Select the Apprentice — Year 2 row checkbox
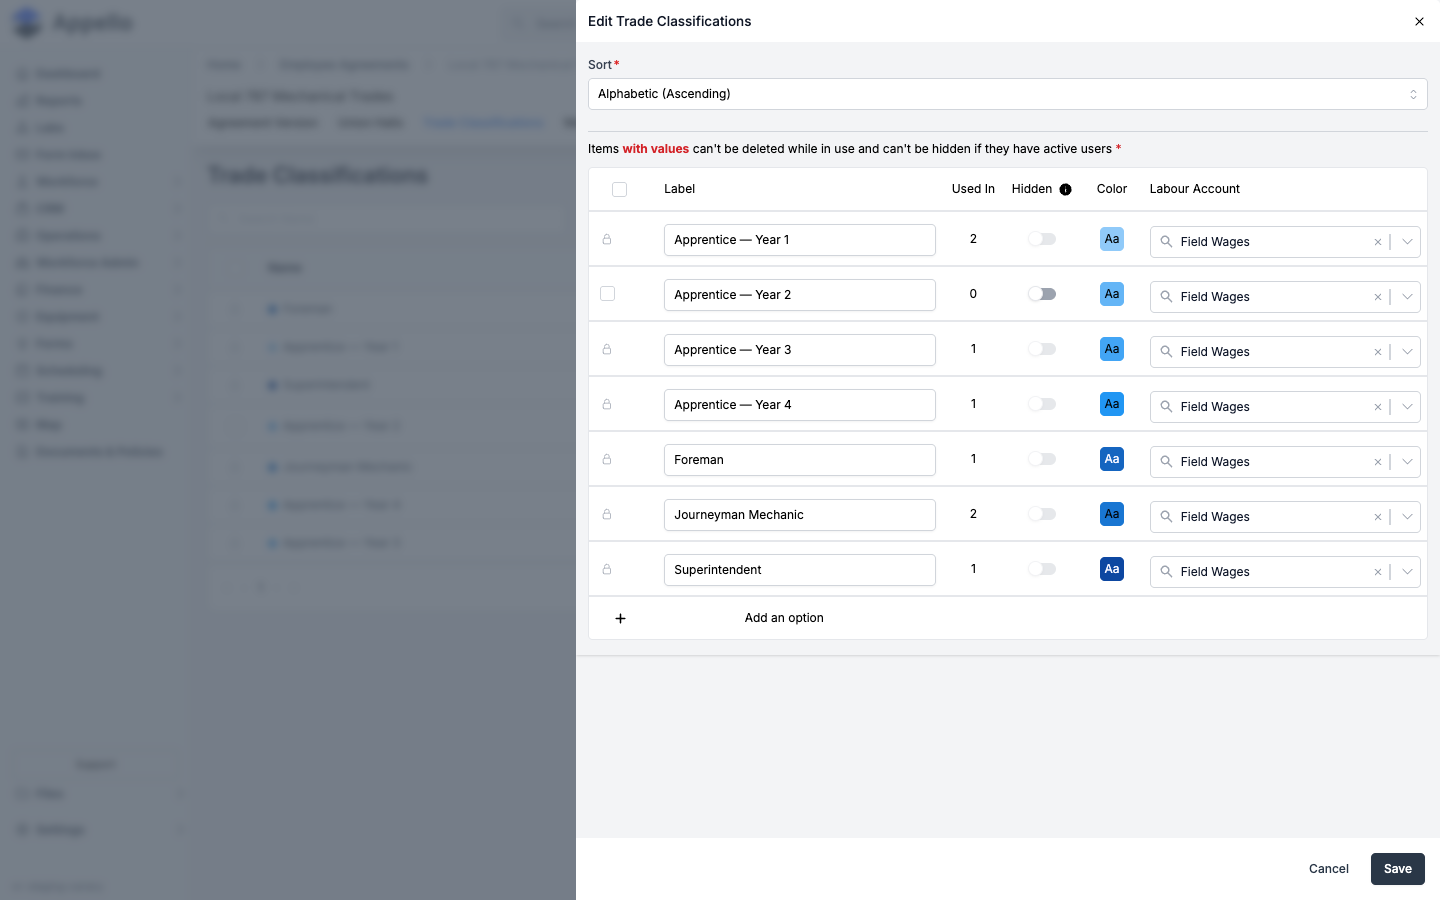Viewport: 1440px width, 918px height. click(x=608, y=294)
